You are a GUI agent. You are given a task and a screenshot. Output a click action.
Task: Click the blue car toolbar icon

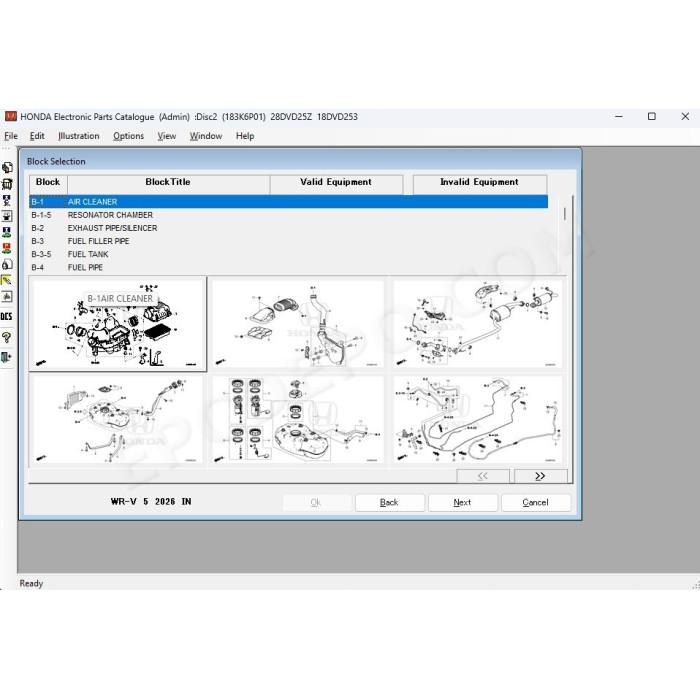[7, 232]
